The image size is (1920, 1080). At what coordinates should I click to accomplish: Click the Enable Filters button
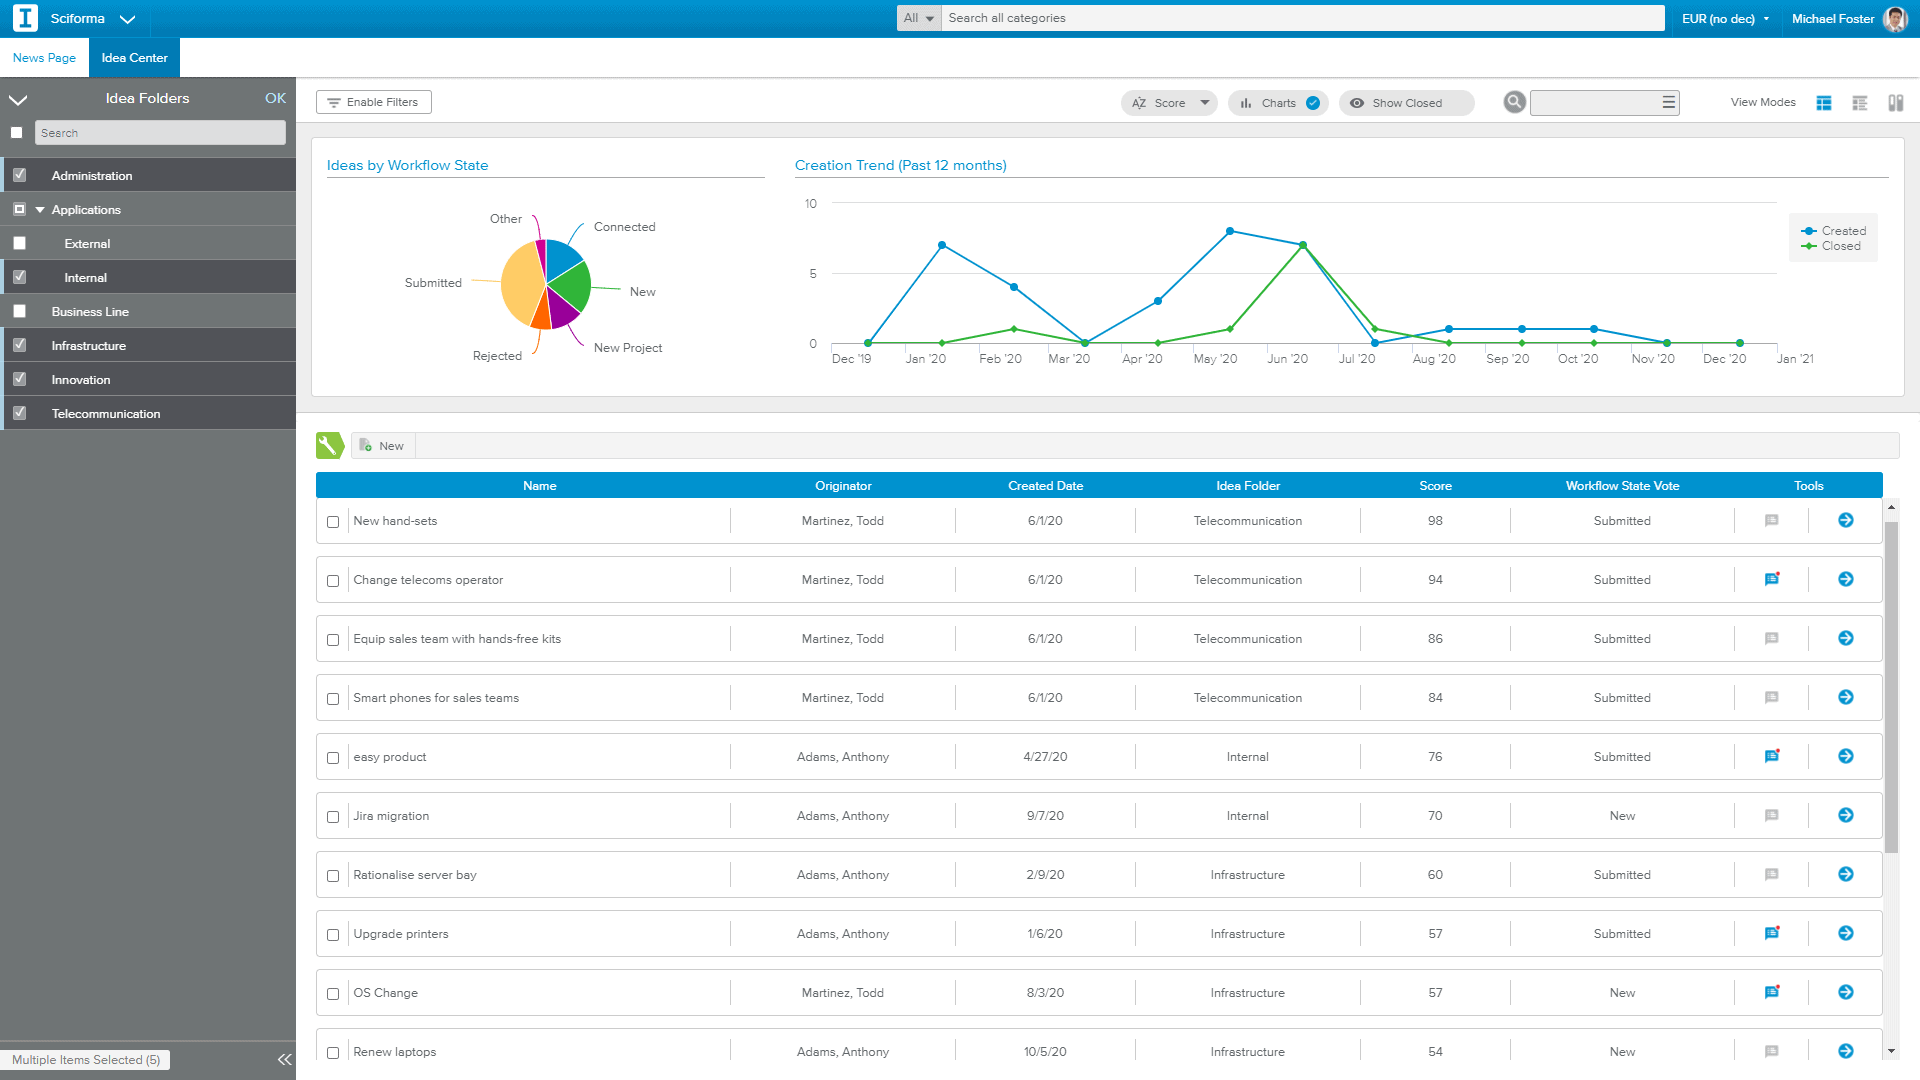[374, 102]
